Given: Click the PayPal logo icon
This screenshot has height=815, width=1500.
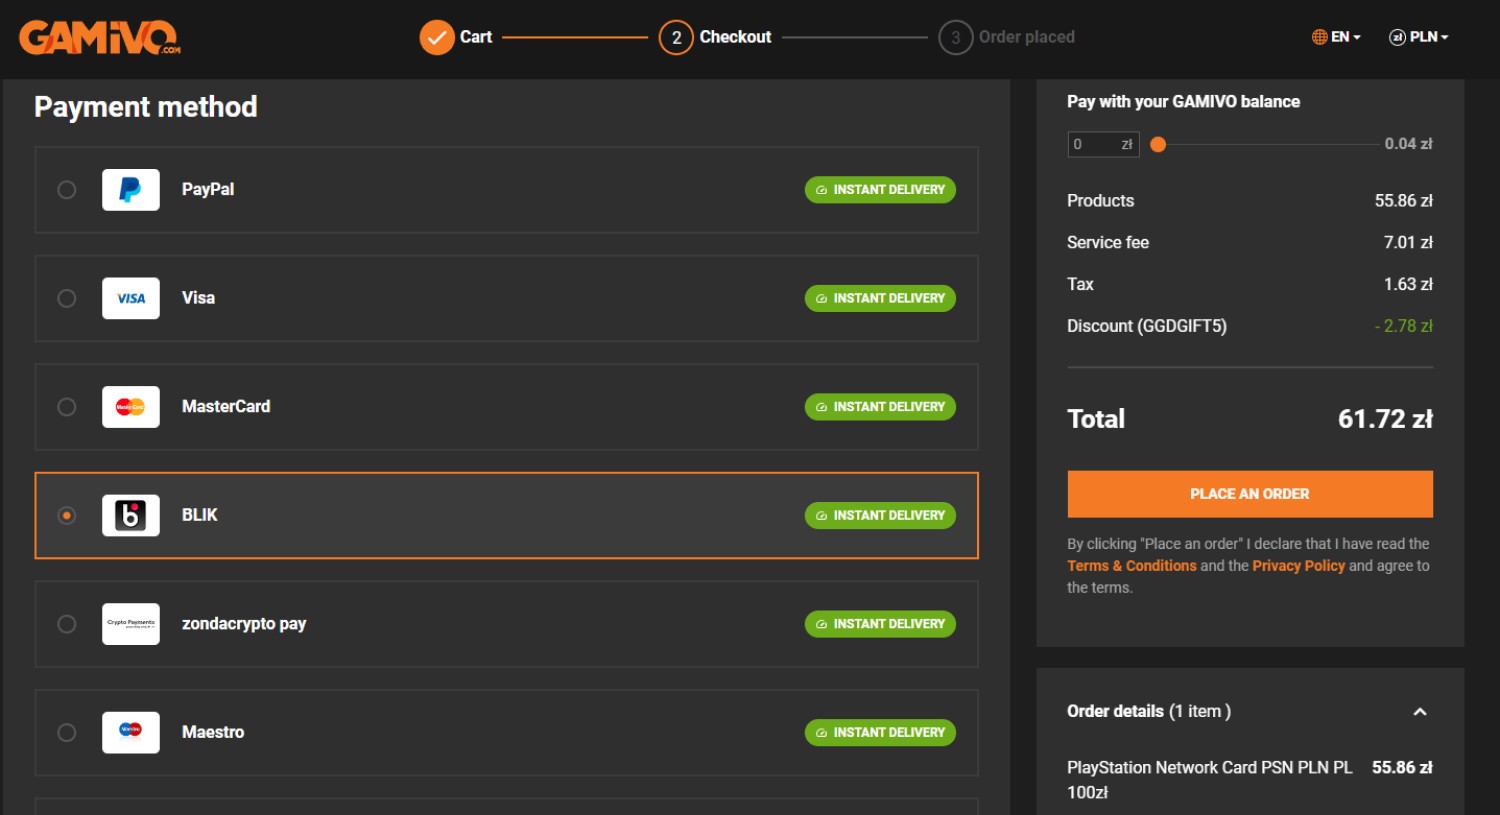Looking at the screenshot, I should (x=131, y=190).
